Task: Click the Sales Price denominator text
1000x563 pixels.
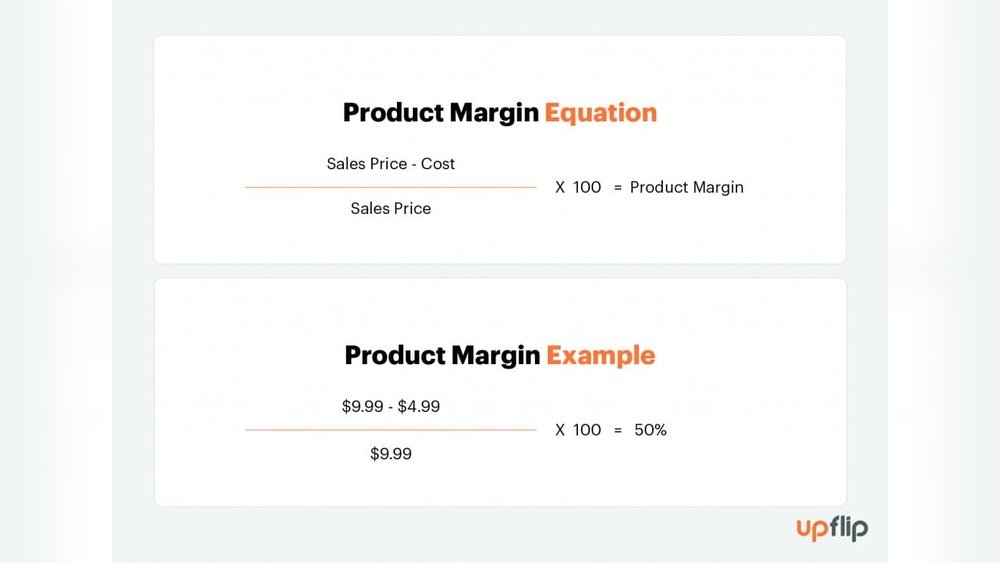Action: pyautogui.click(x=391, y=208)
